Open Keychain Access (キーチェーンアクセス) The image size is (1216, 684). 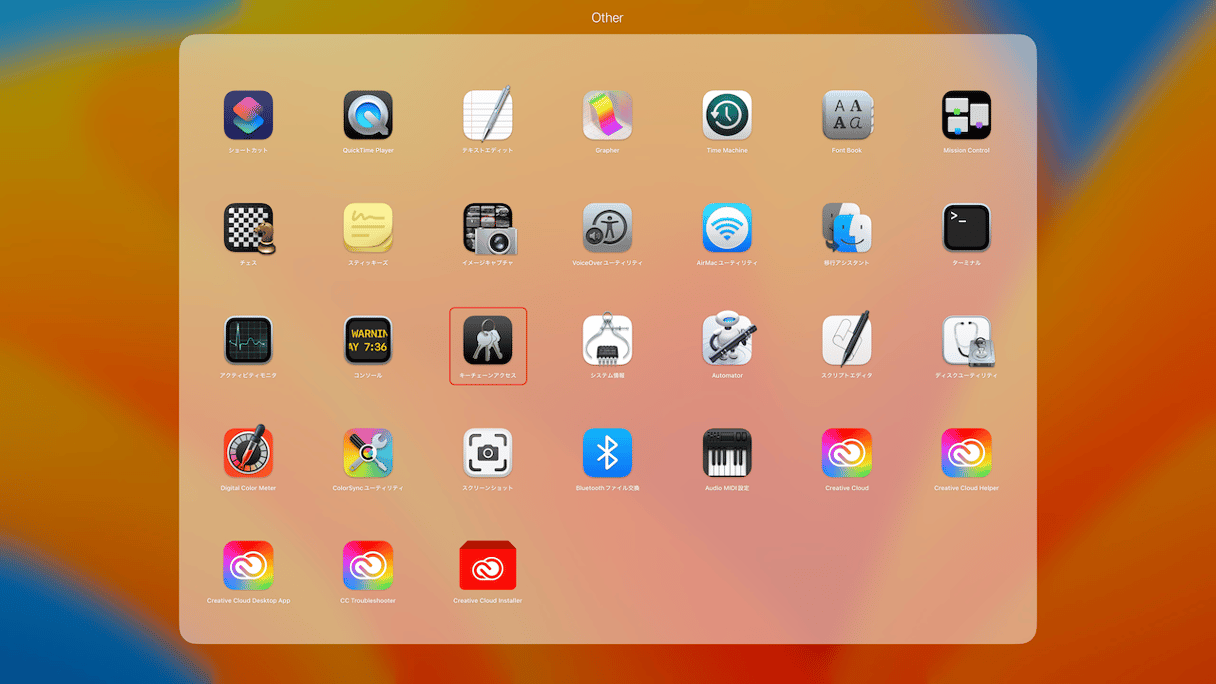click(488, 340)
